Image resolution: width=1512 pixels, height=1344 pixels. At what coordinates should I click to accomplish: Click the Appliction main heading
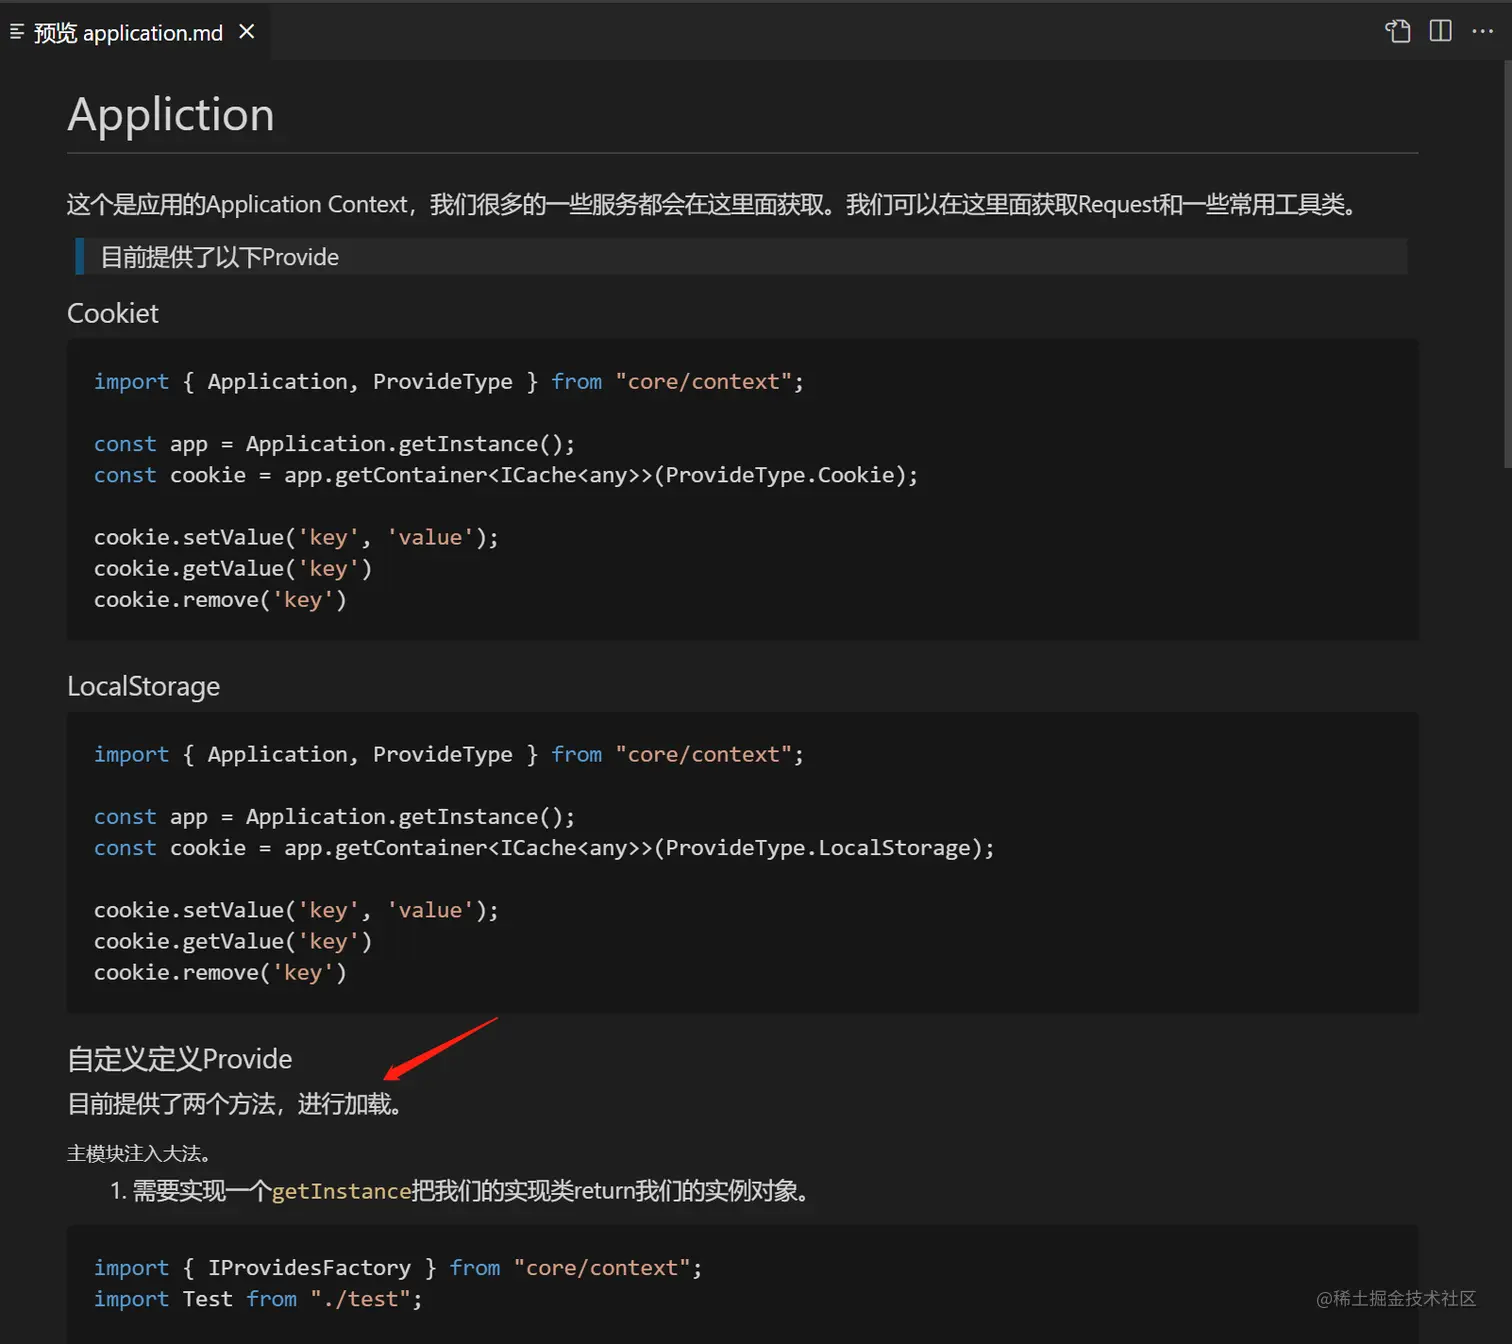(x=171, y=115)
